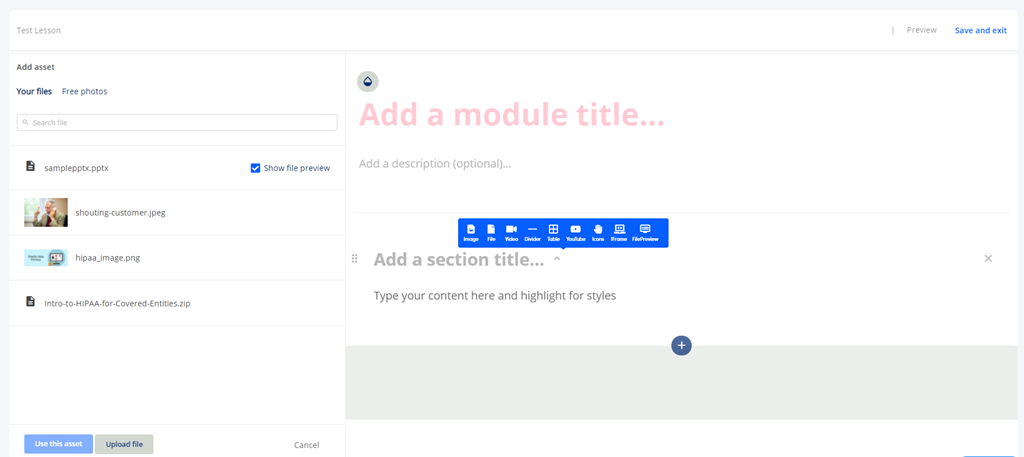The width and height of the screenshot is (1024, 457).
Task: Insert a Table into the section
Action: click(x=553, y=233)
